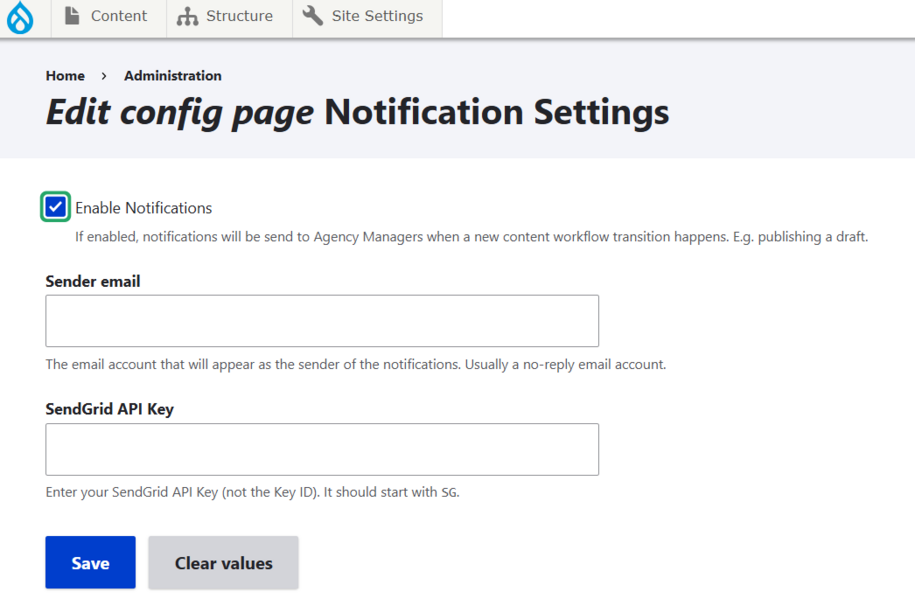Click the Structure hierarchy icon
The width and height of the screenshot is (915, 613).
187,17
